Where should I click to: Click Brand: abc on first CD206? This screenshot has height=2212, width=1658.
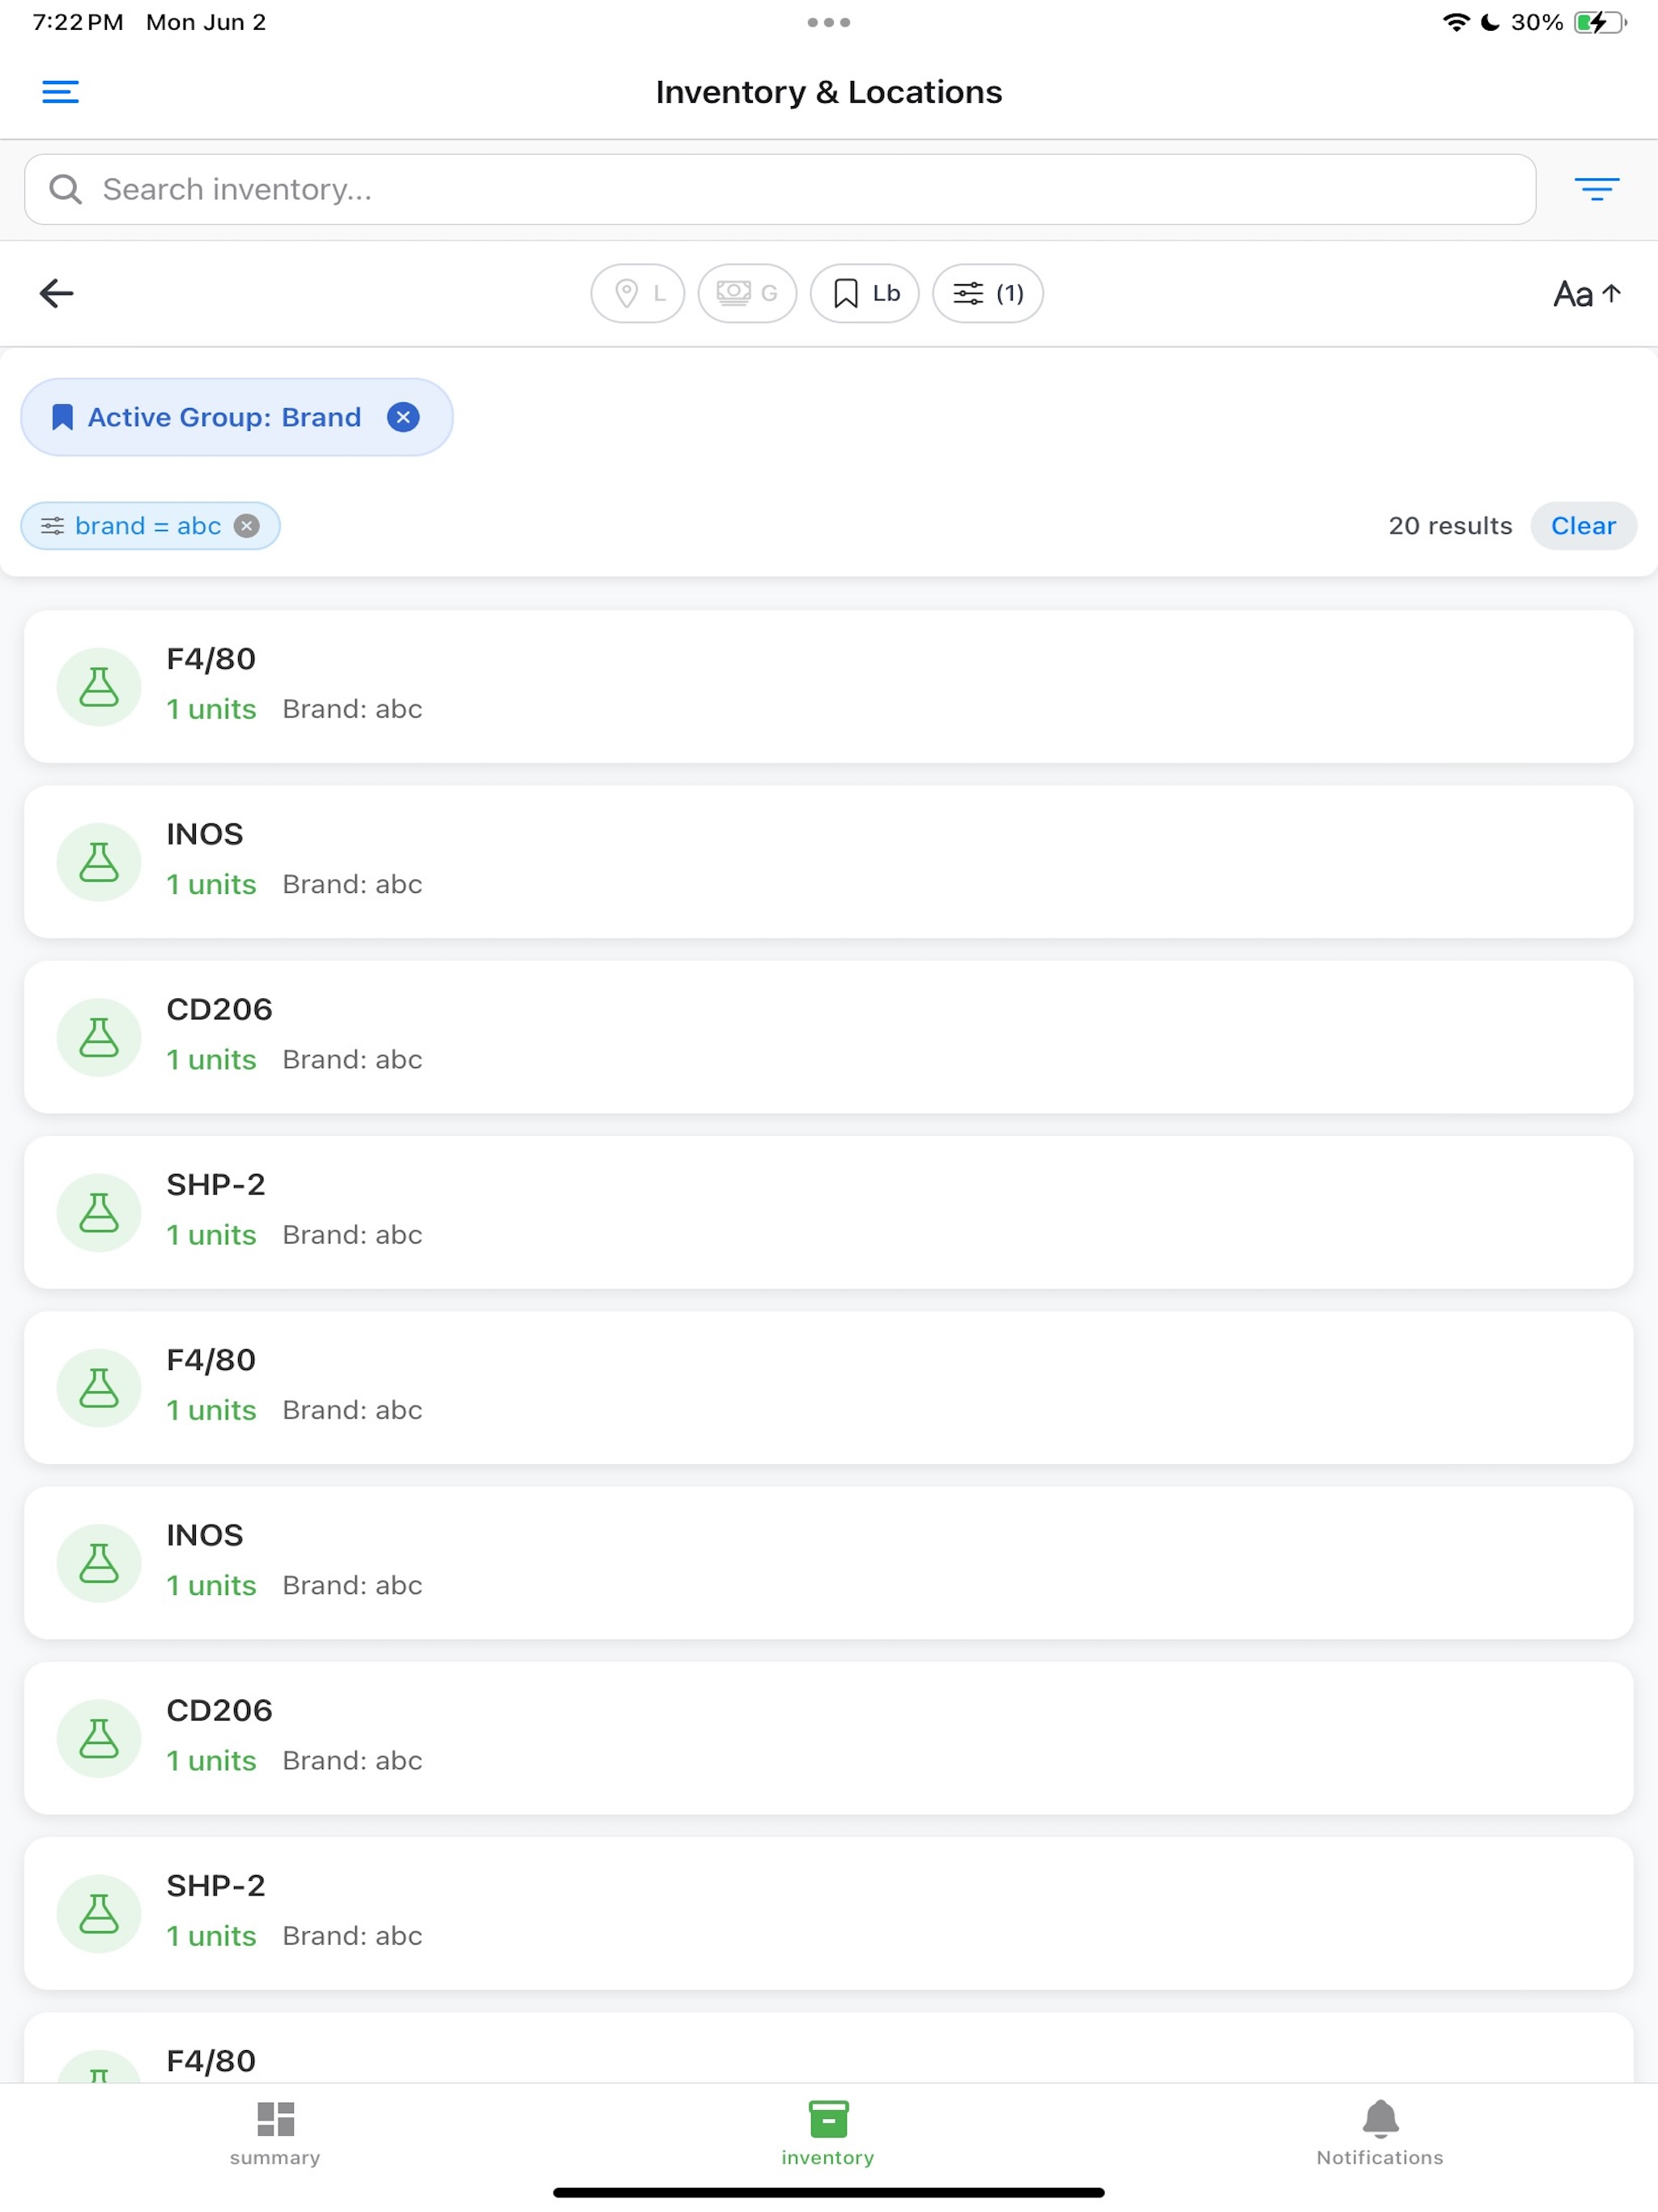point(352,1060)
